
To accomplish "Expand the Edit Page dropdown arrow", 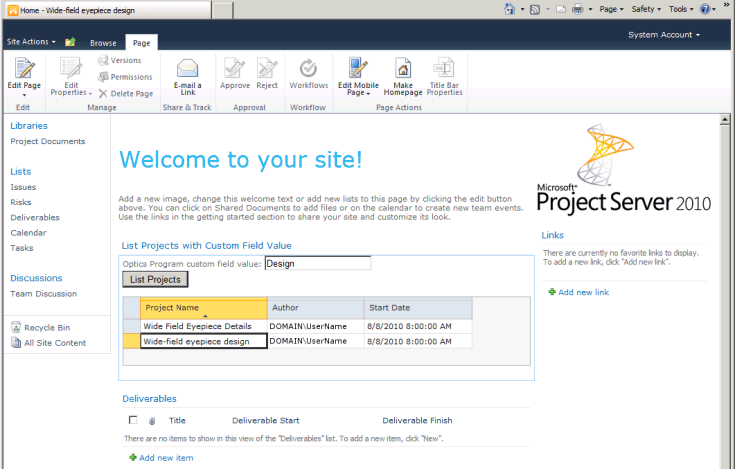I will [24, 95].
